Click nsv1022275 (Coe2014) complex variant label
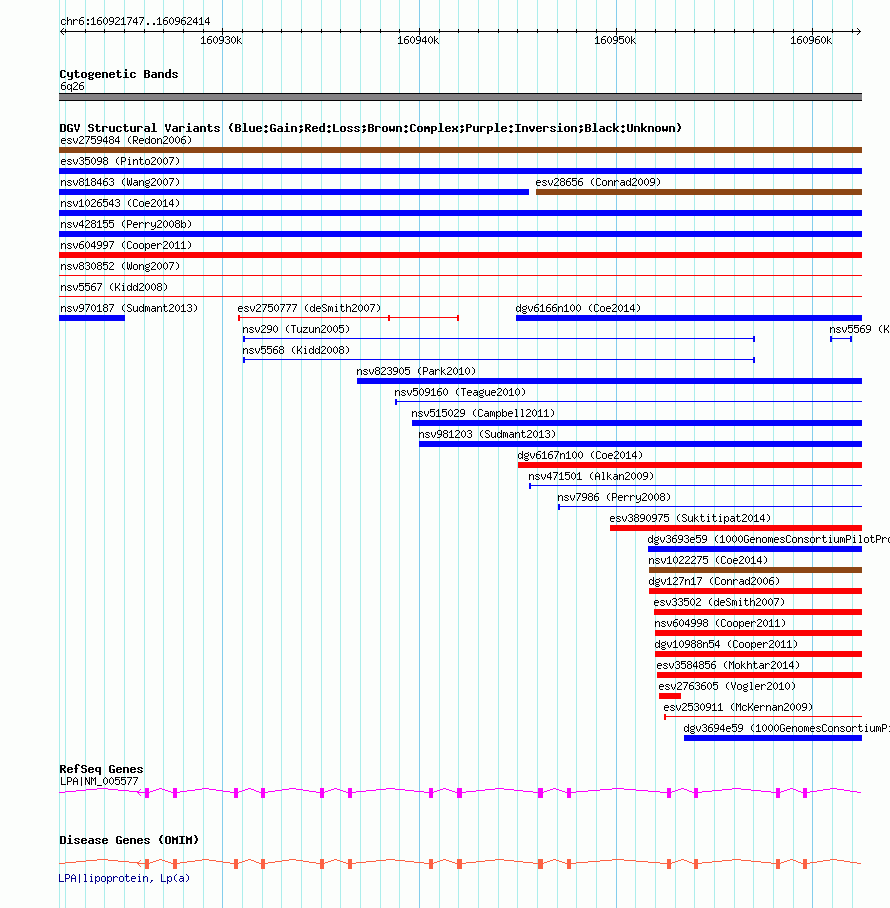890x908 pixels. pos(708,560)
